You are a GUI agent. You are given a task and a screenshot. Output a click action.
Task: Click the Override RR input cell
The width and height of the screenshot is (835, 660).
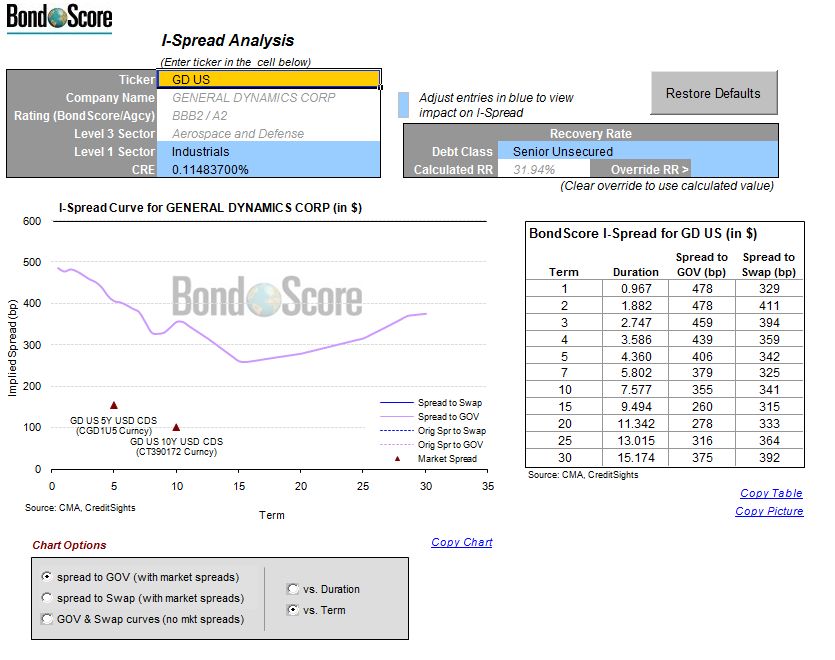coord(734,169)
